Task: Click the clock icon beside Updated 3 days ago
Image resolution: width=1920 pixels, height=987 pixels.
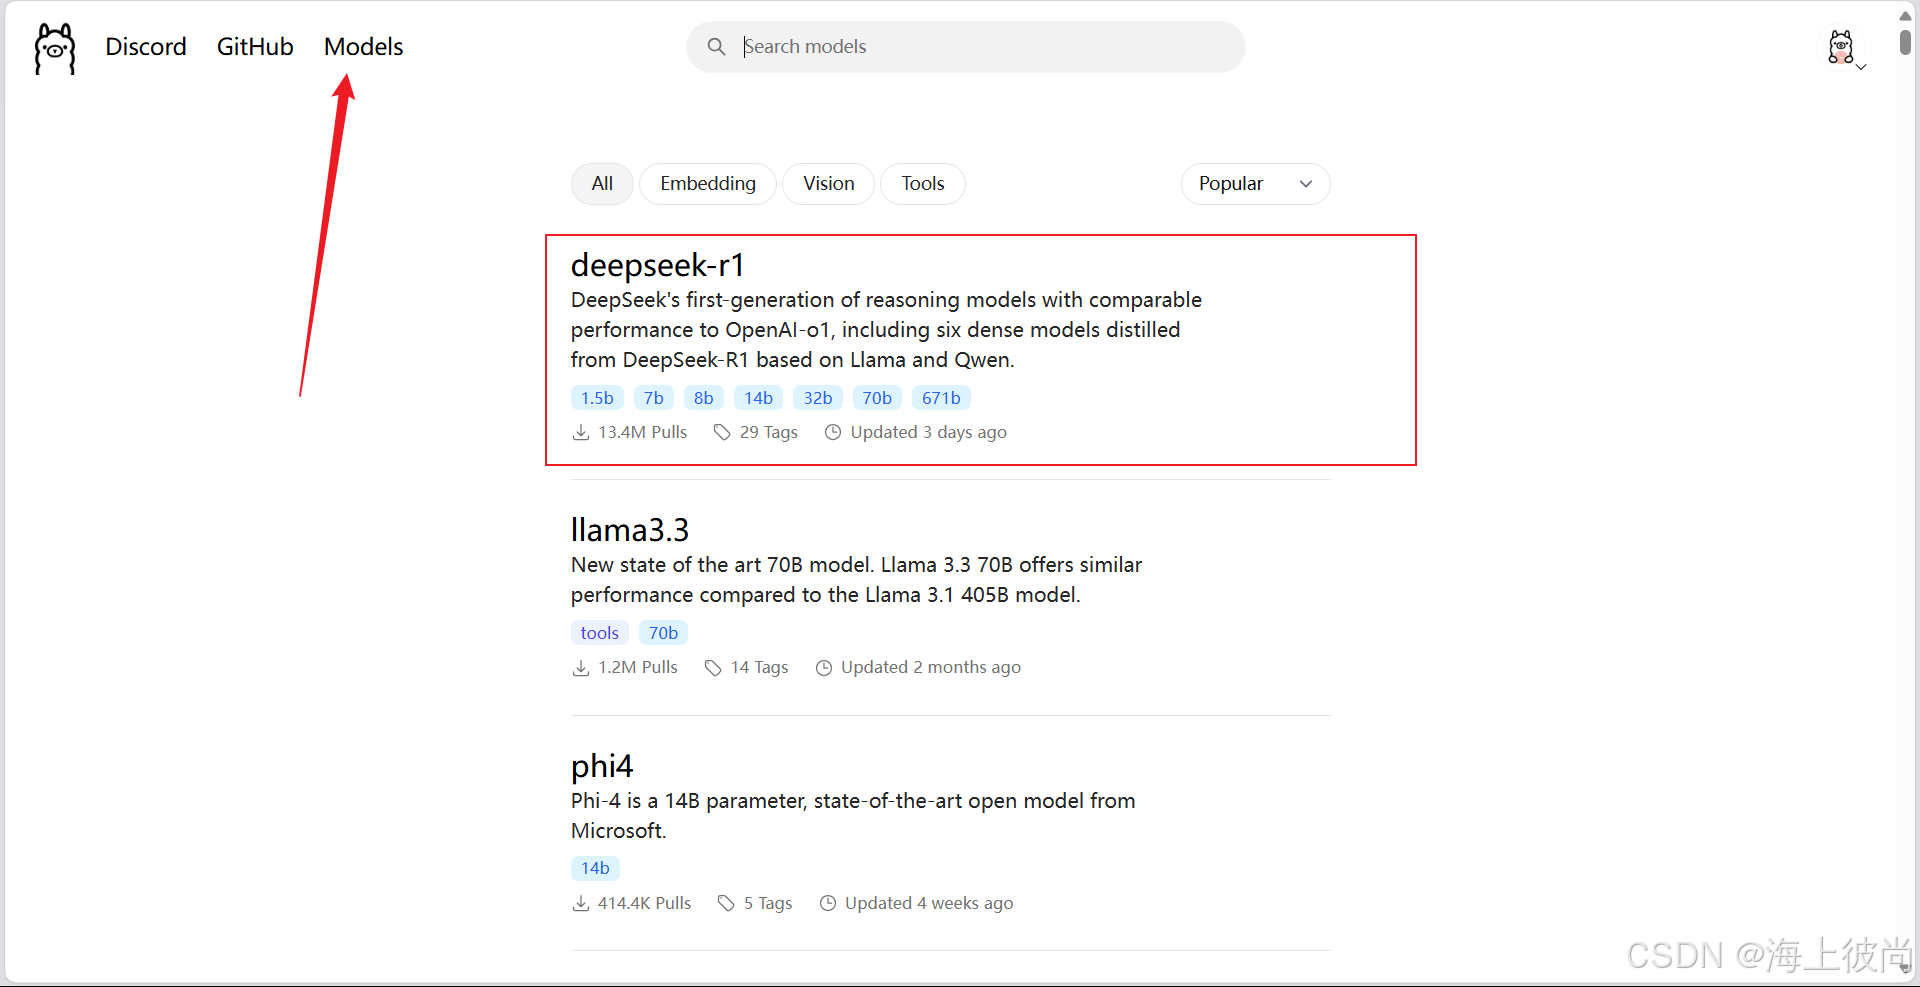Action: point(834,432)
